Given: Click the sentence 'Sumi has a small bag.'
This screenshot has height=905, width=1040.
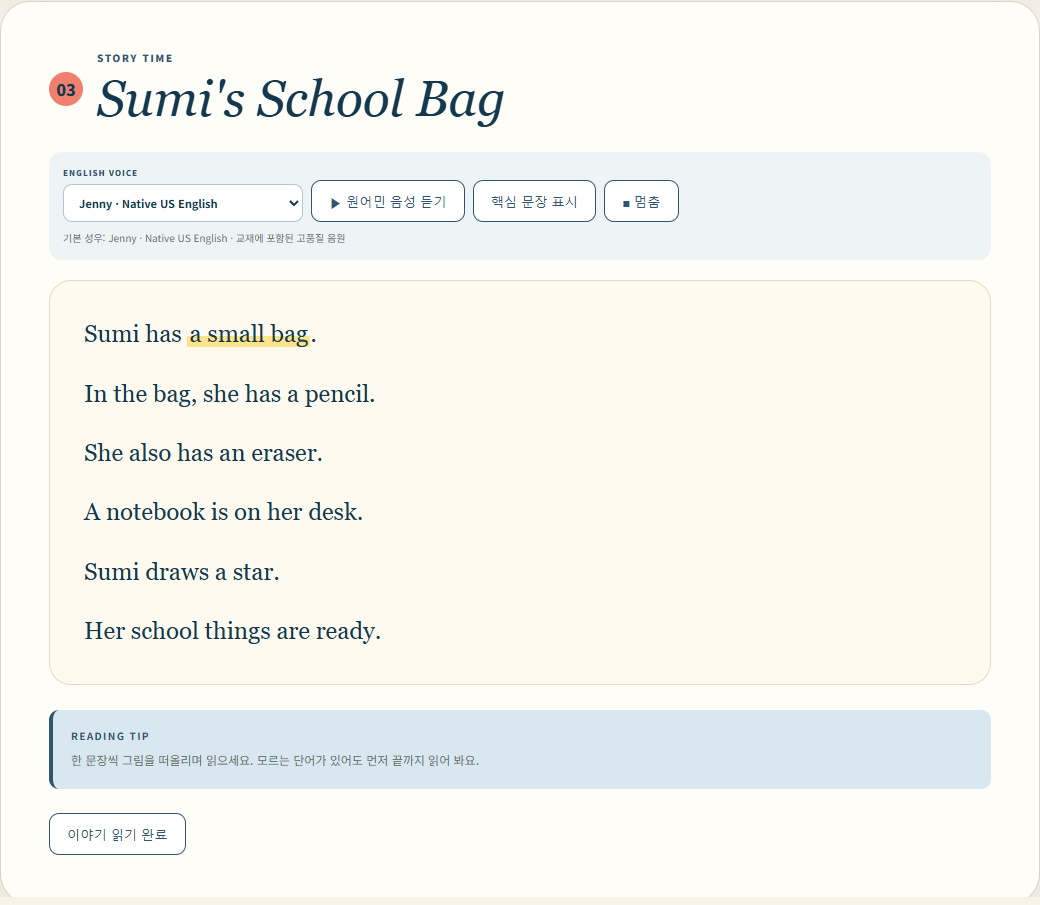Looking at the screenshot, I should 200,334.
